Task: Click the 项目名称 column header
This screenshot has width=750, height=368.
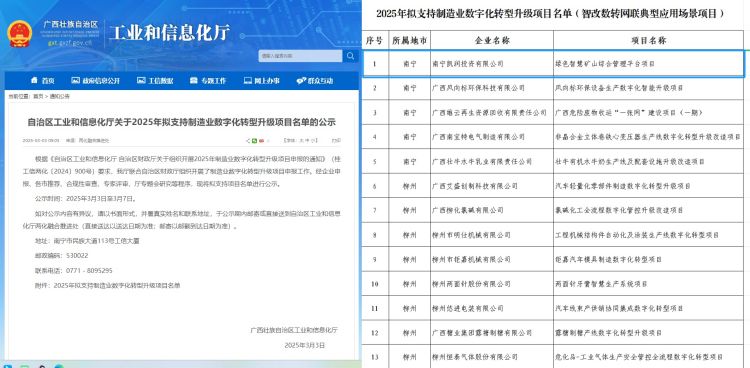Action: [649, 41]
